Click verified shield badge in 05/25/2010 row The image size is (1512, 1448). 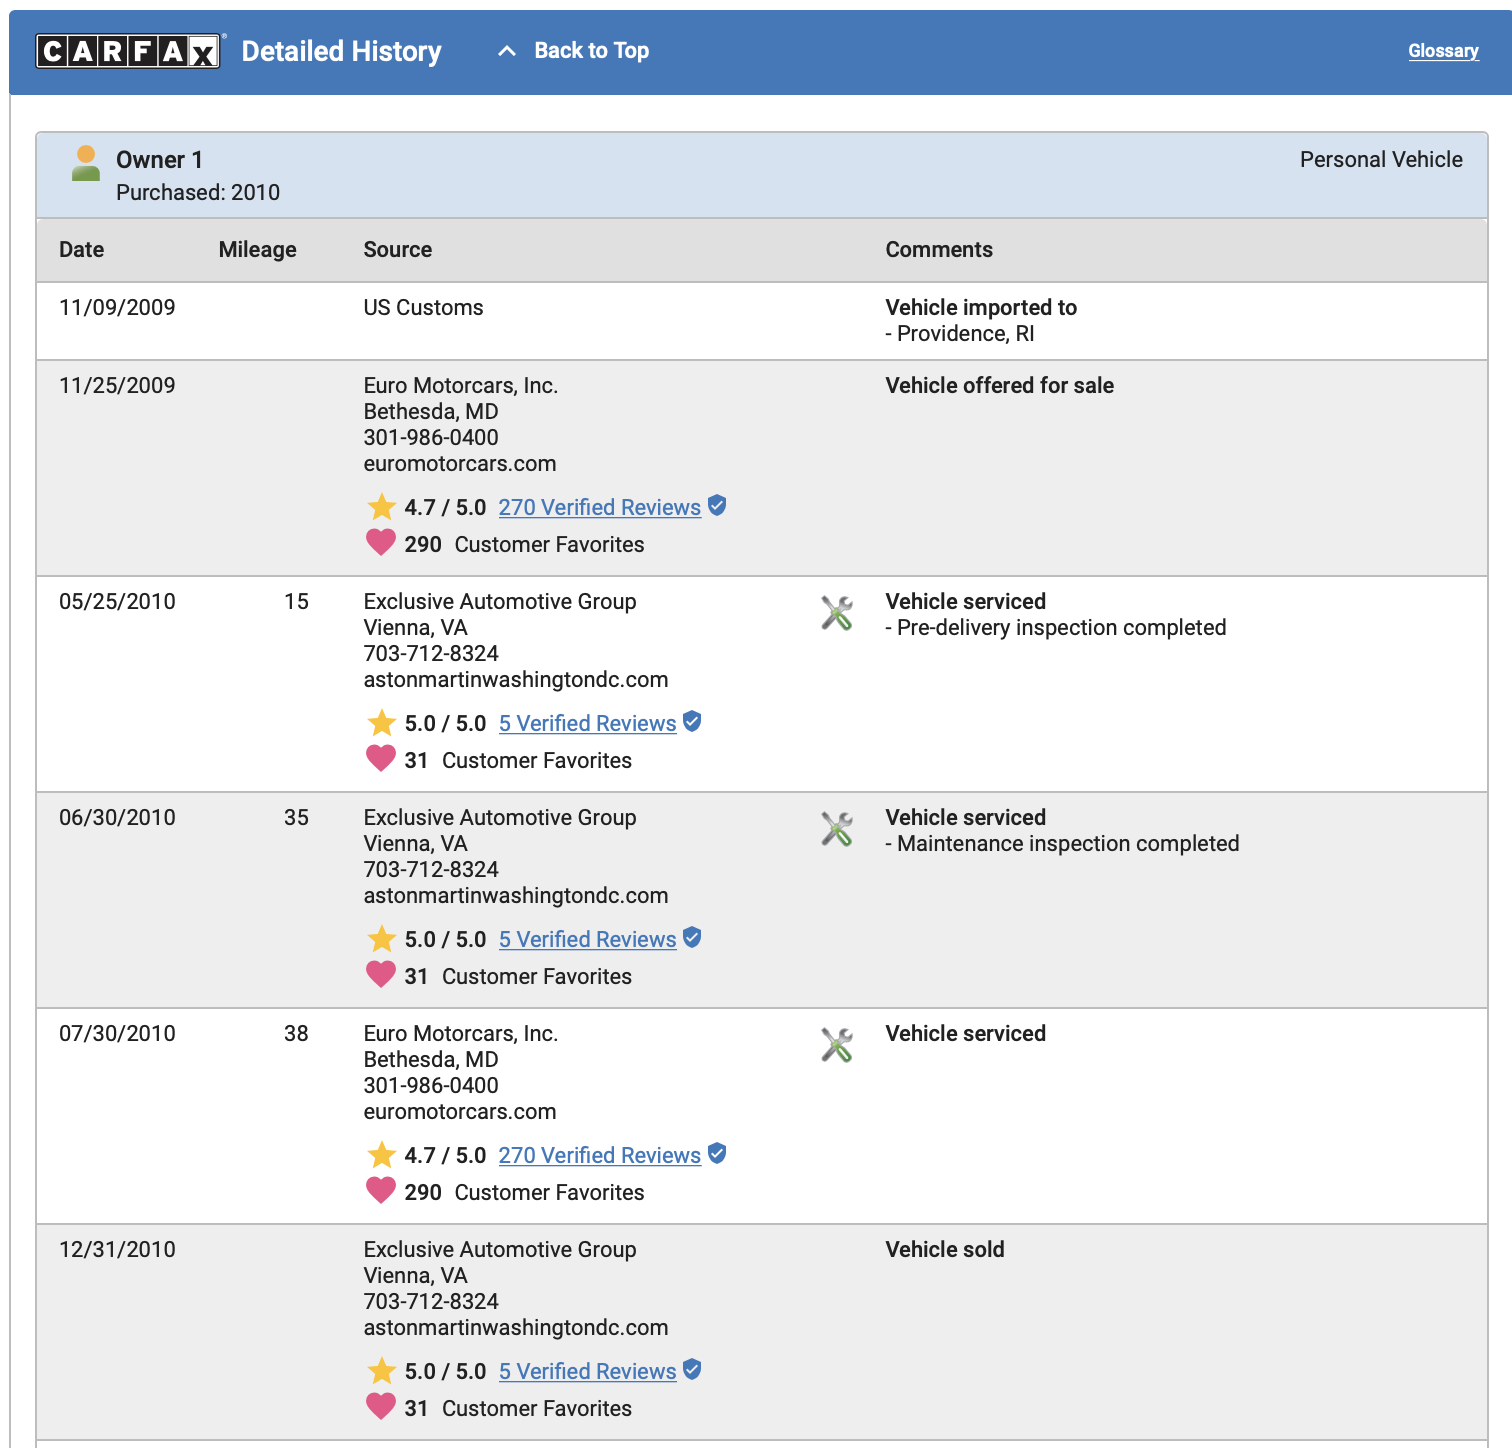click(x=692, y=722)
